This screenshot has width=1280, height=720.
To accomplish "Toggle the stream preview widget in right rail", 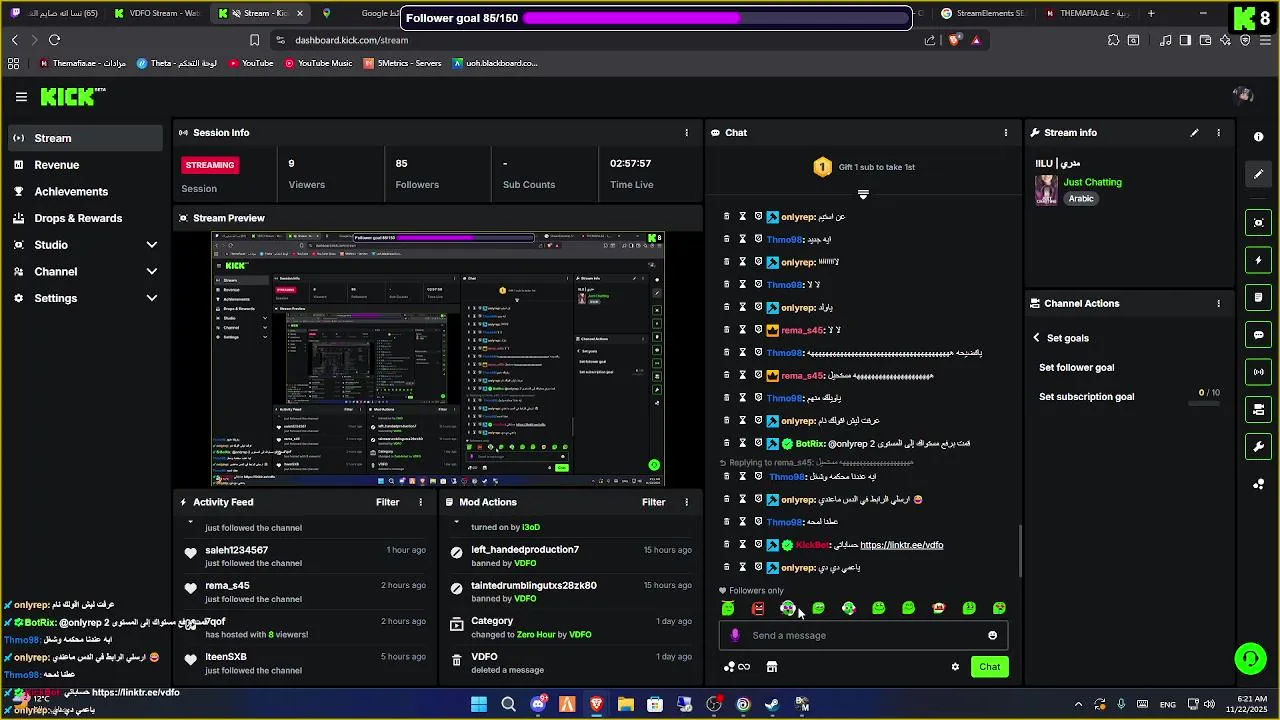I will [1258, 223].
